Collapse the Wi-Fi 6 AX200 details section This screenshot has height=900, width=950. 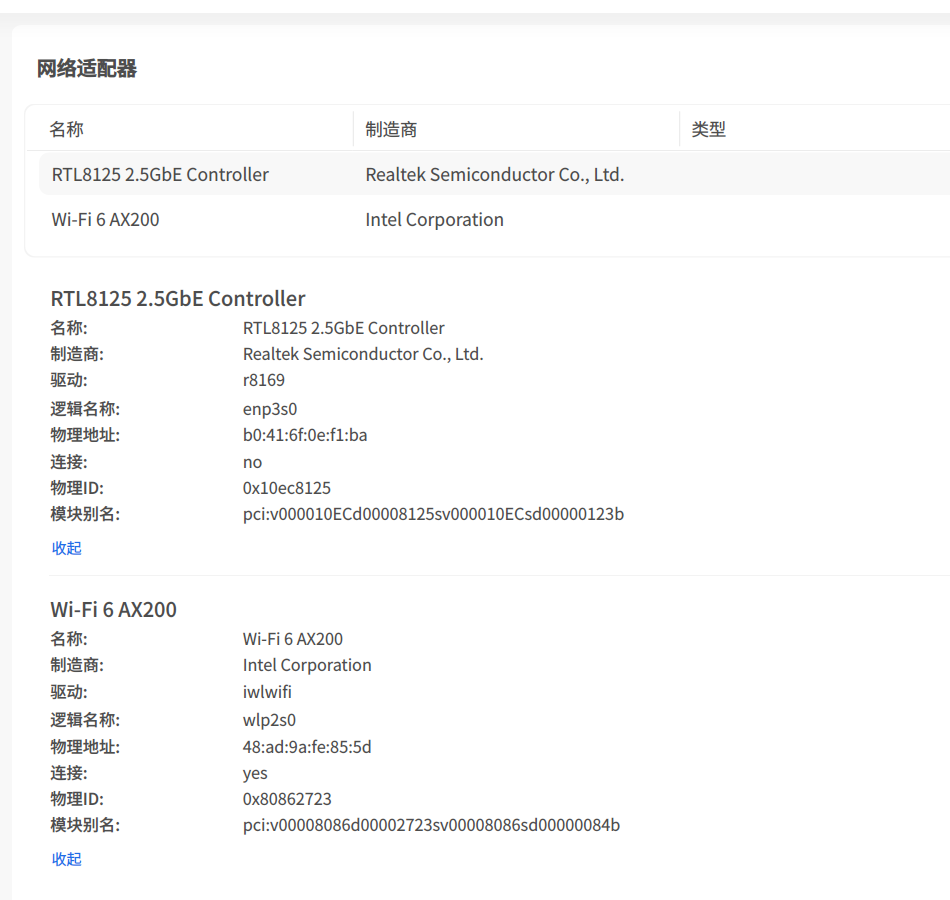pos(67,859)
